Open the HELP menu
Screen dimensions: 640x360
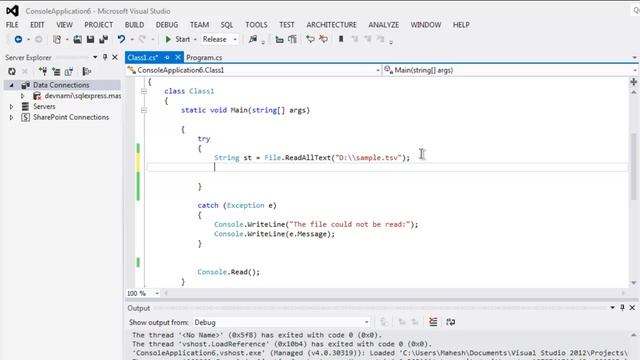461,25
